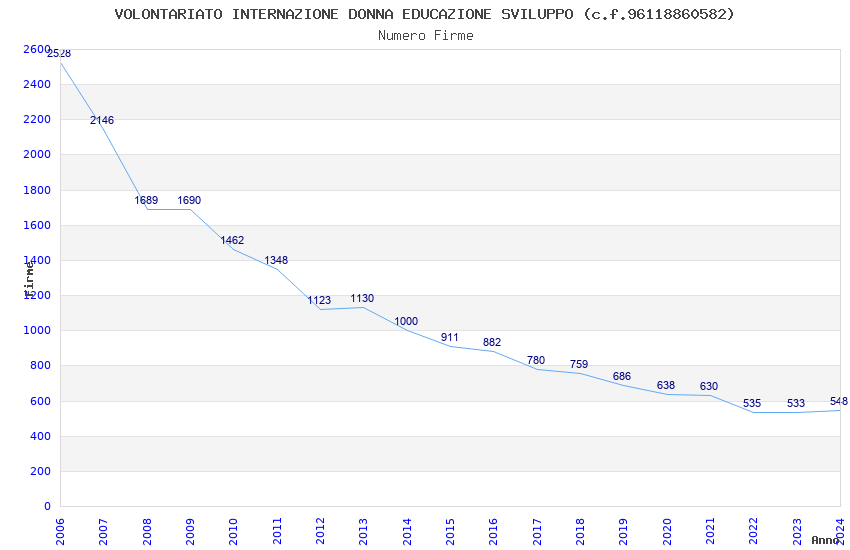
Task: Click data label 1689
Action: (146, 200)
